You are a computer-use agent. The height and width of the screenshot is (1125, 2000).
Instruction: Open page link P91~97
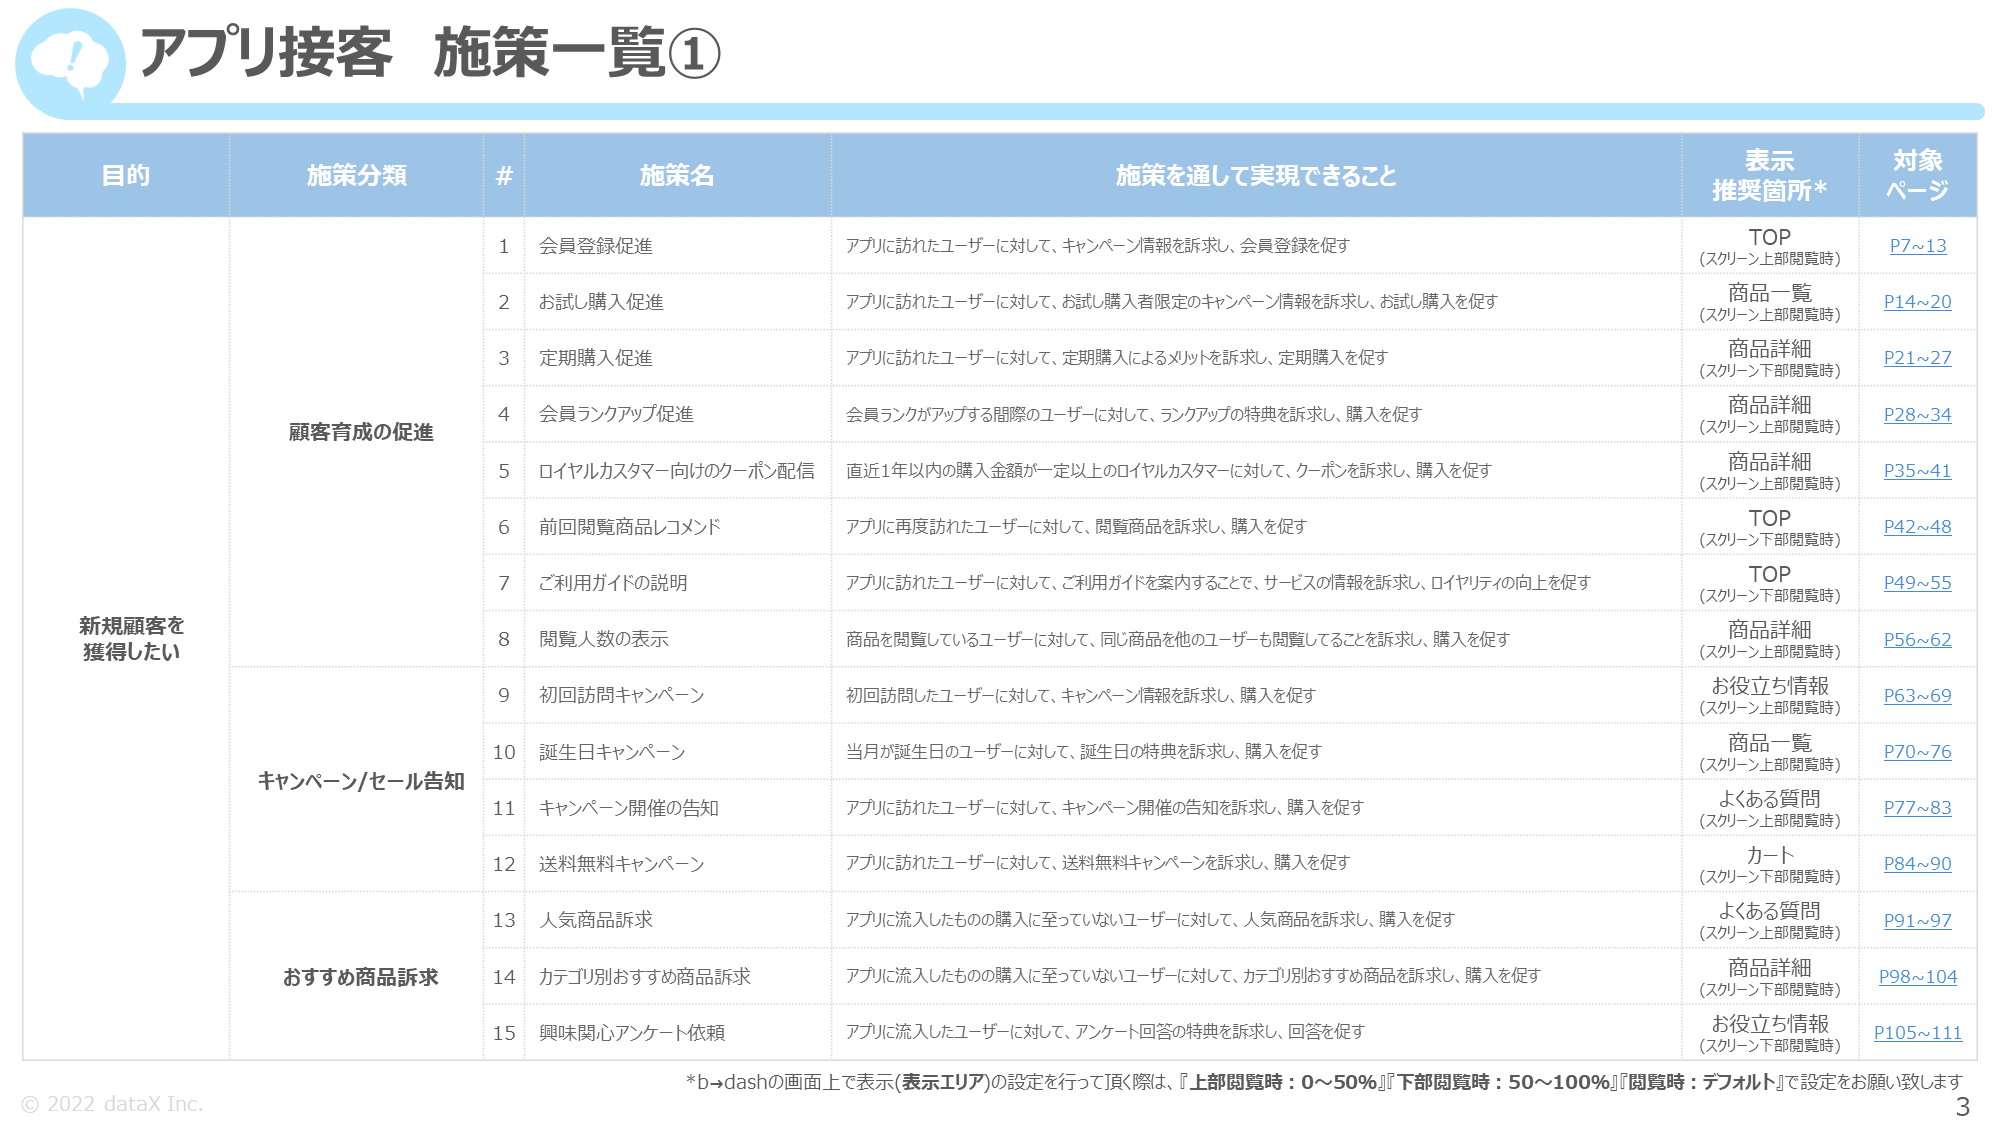pyautogui.click(x=1917, y=920)
